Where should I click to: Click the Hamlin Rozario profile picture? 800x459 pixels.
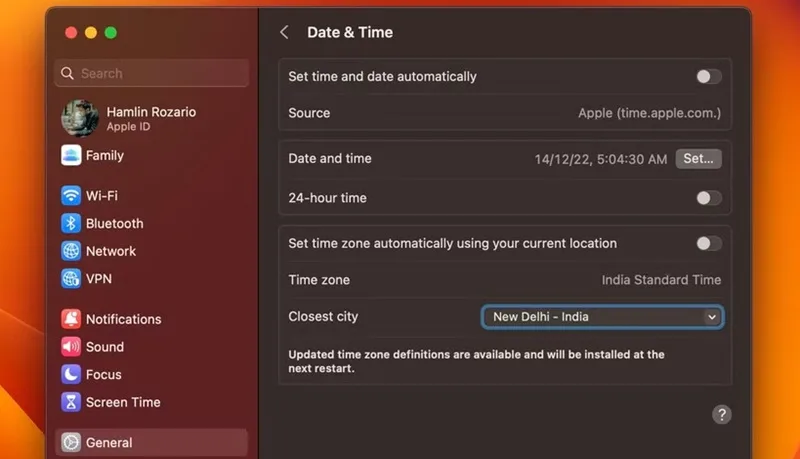click(x=80, y=118)
